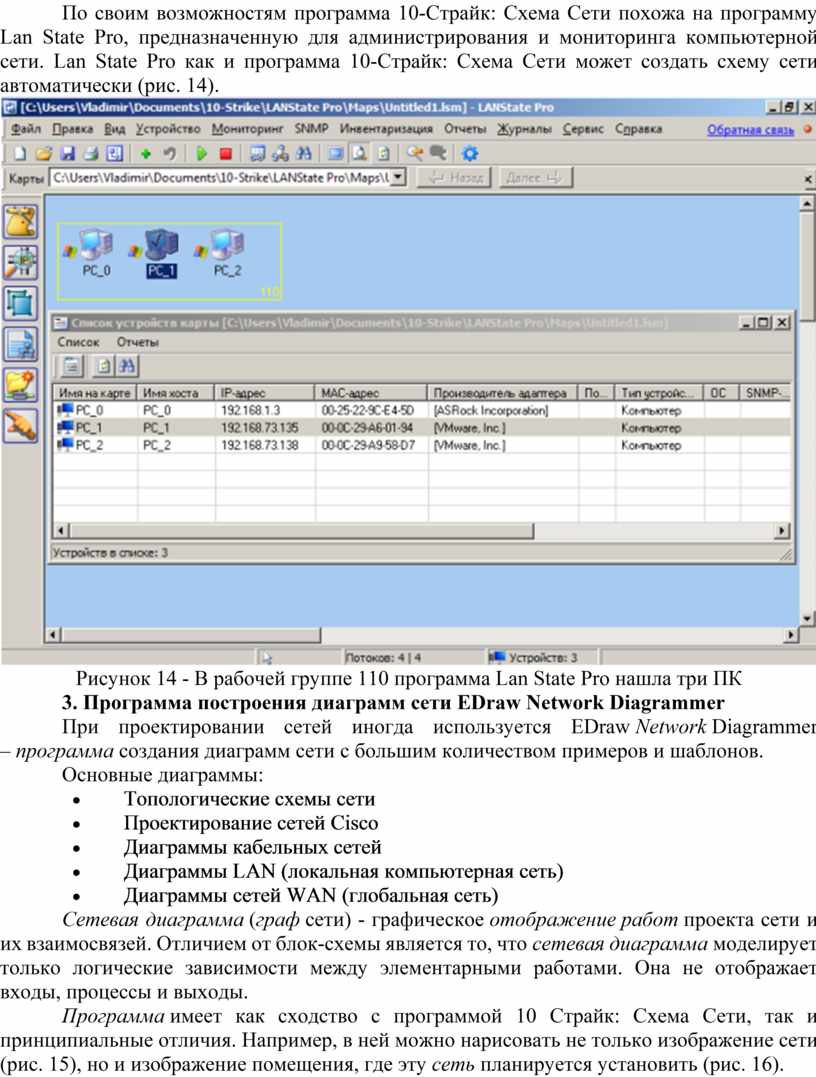Click the pointing hand side panel icon
This screenshot has width=816, height=1077.
(21, 426)
